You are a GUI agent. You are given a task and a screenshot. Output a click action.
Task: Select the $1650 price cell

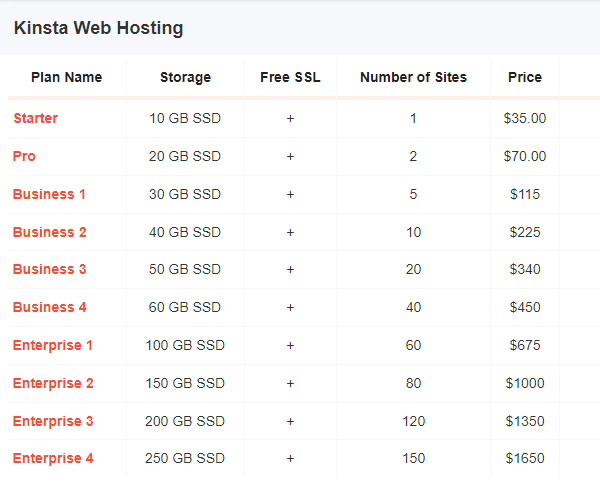pyautogui.click(x=525, y=458)
